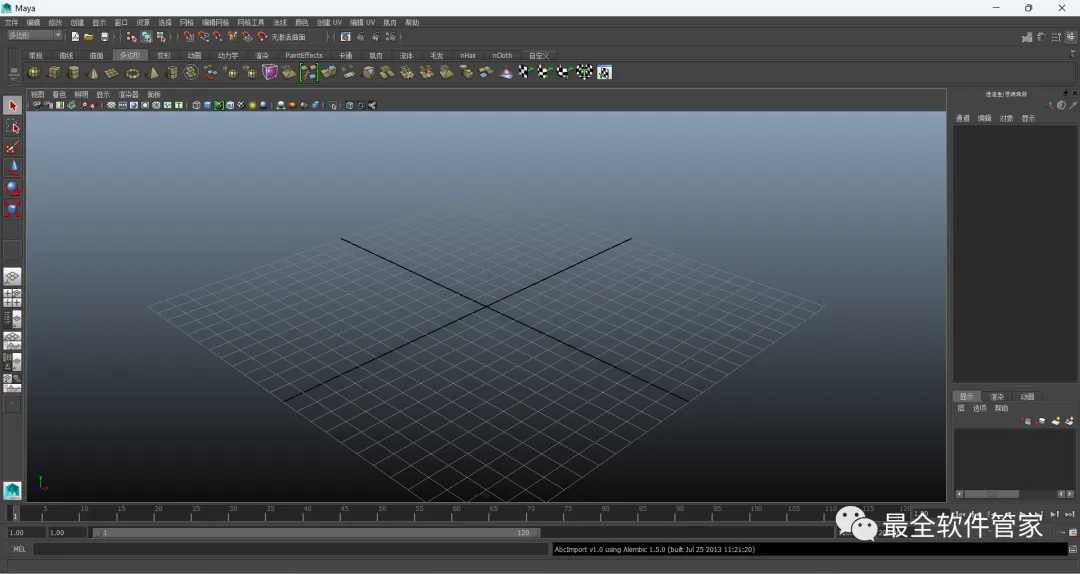
Task: Open the 选项 menu in layer editor
Action: pyautogui.click(x=979, y=409)
